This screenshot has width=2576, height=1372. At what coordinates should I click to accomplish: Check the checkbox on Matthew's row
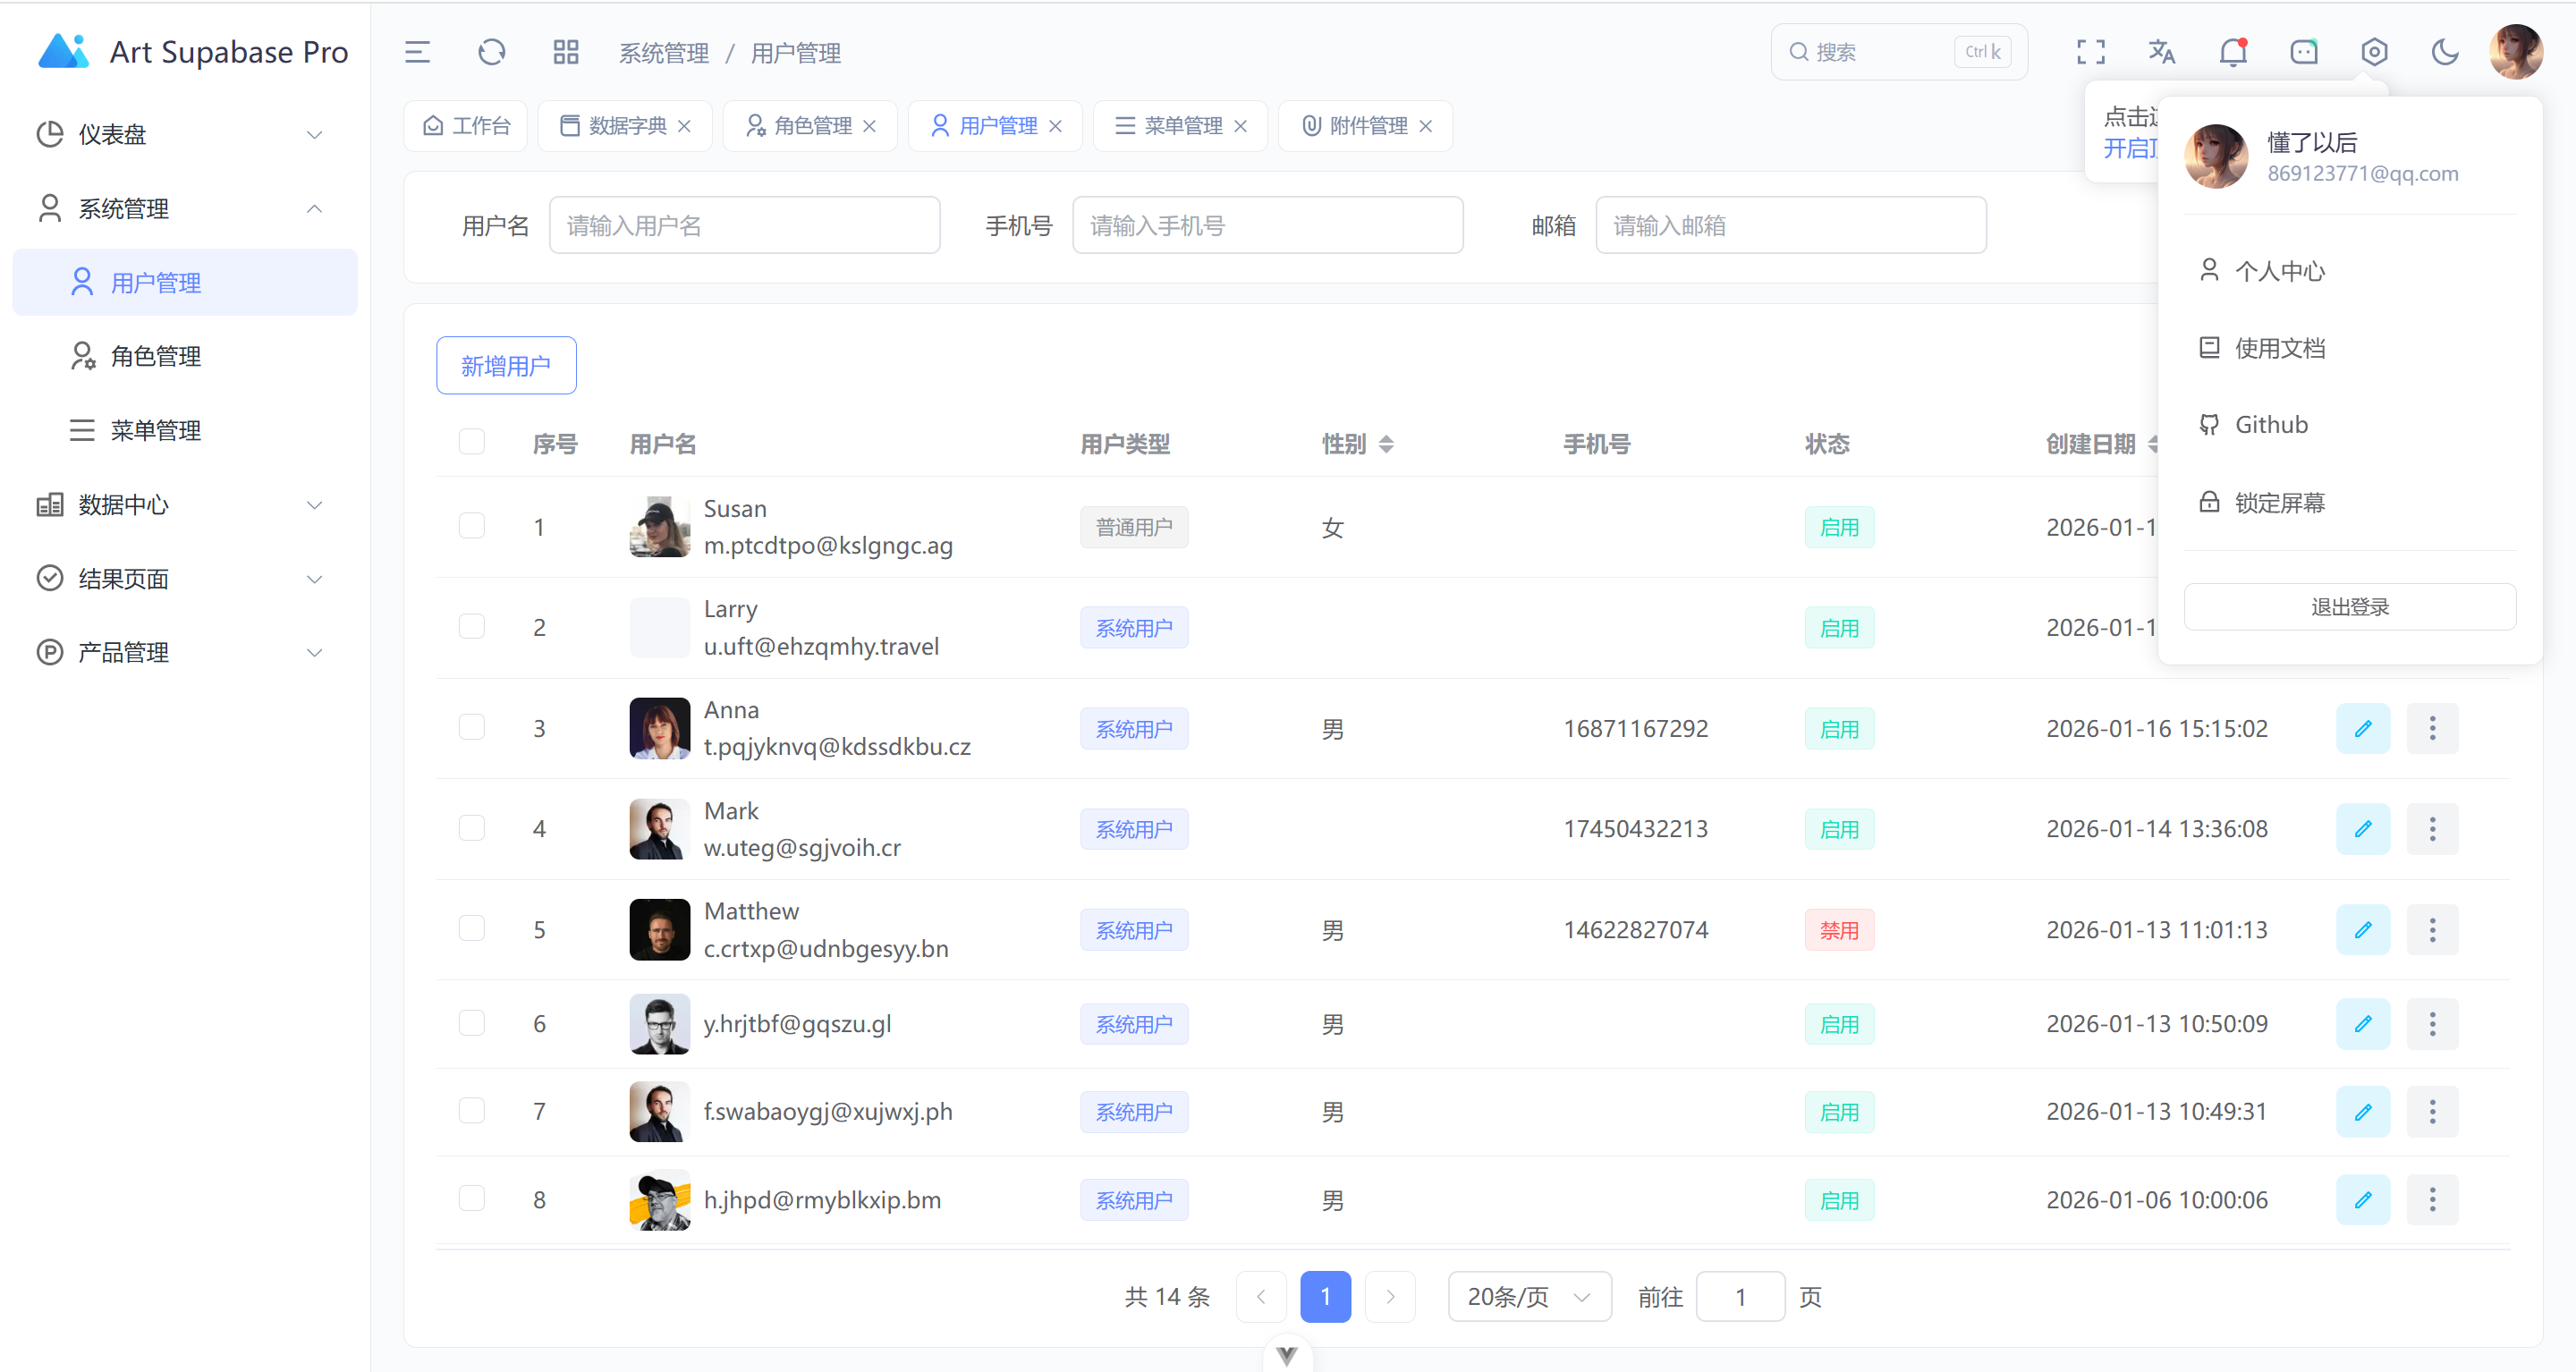point(471,928)
